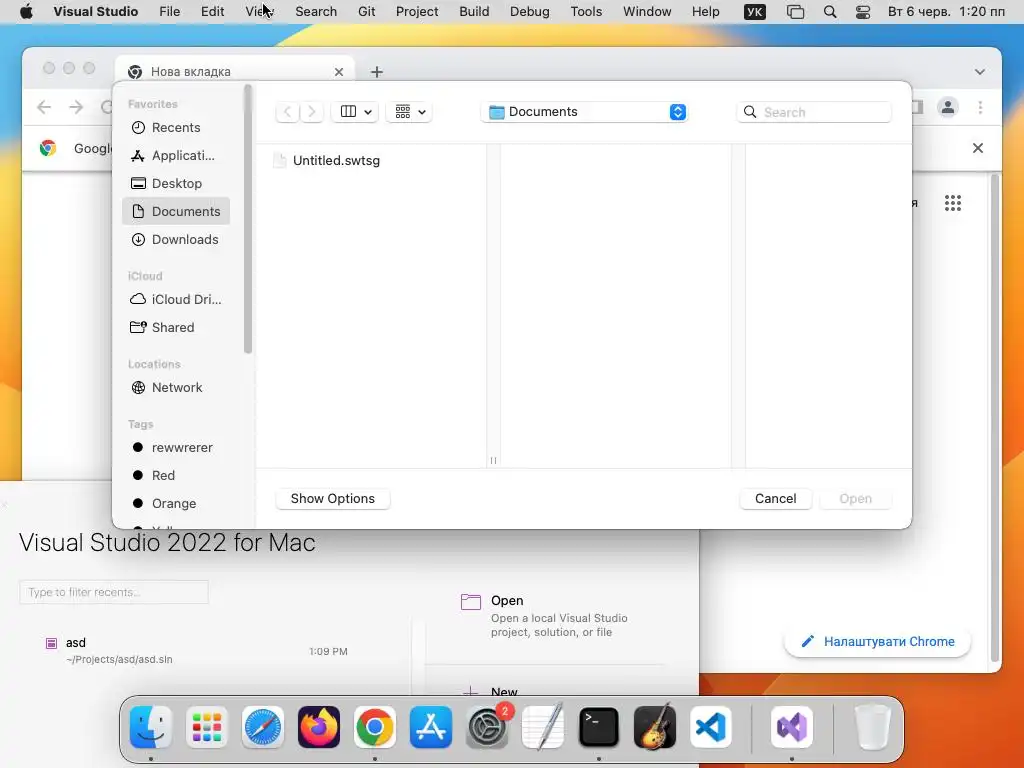The height and width of the screenshot is (768, 1024).
Task: Select Shared in sidebar
Action: coord(176,327)
